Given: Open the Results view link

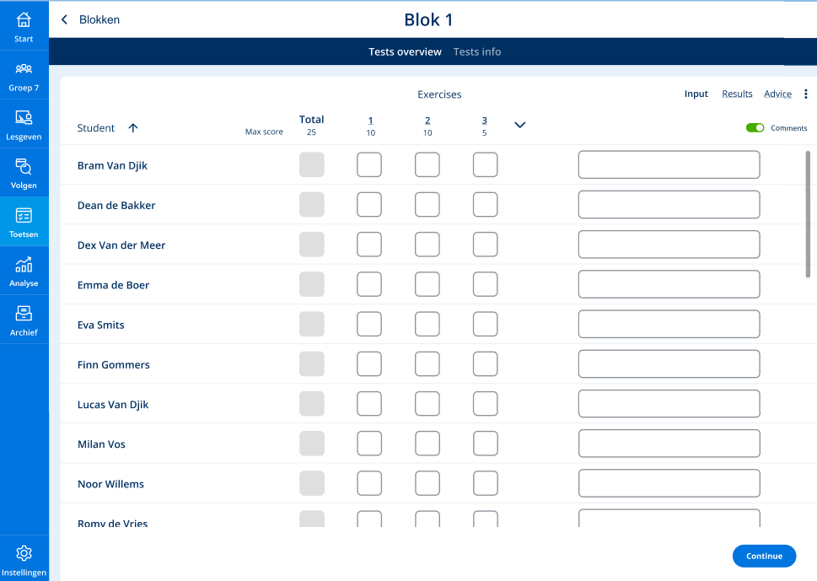Looking at the screenshot, I should point(737,94).
